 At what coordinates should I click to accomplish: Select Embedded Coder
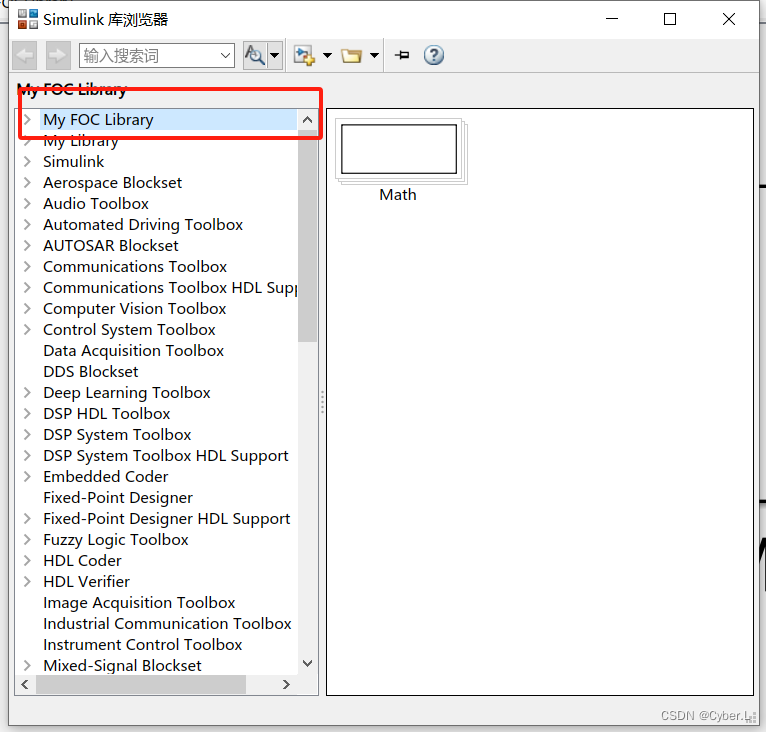point(106,477)
